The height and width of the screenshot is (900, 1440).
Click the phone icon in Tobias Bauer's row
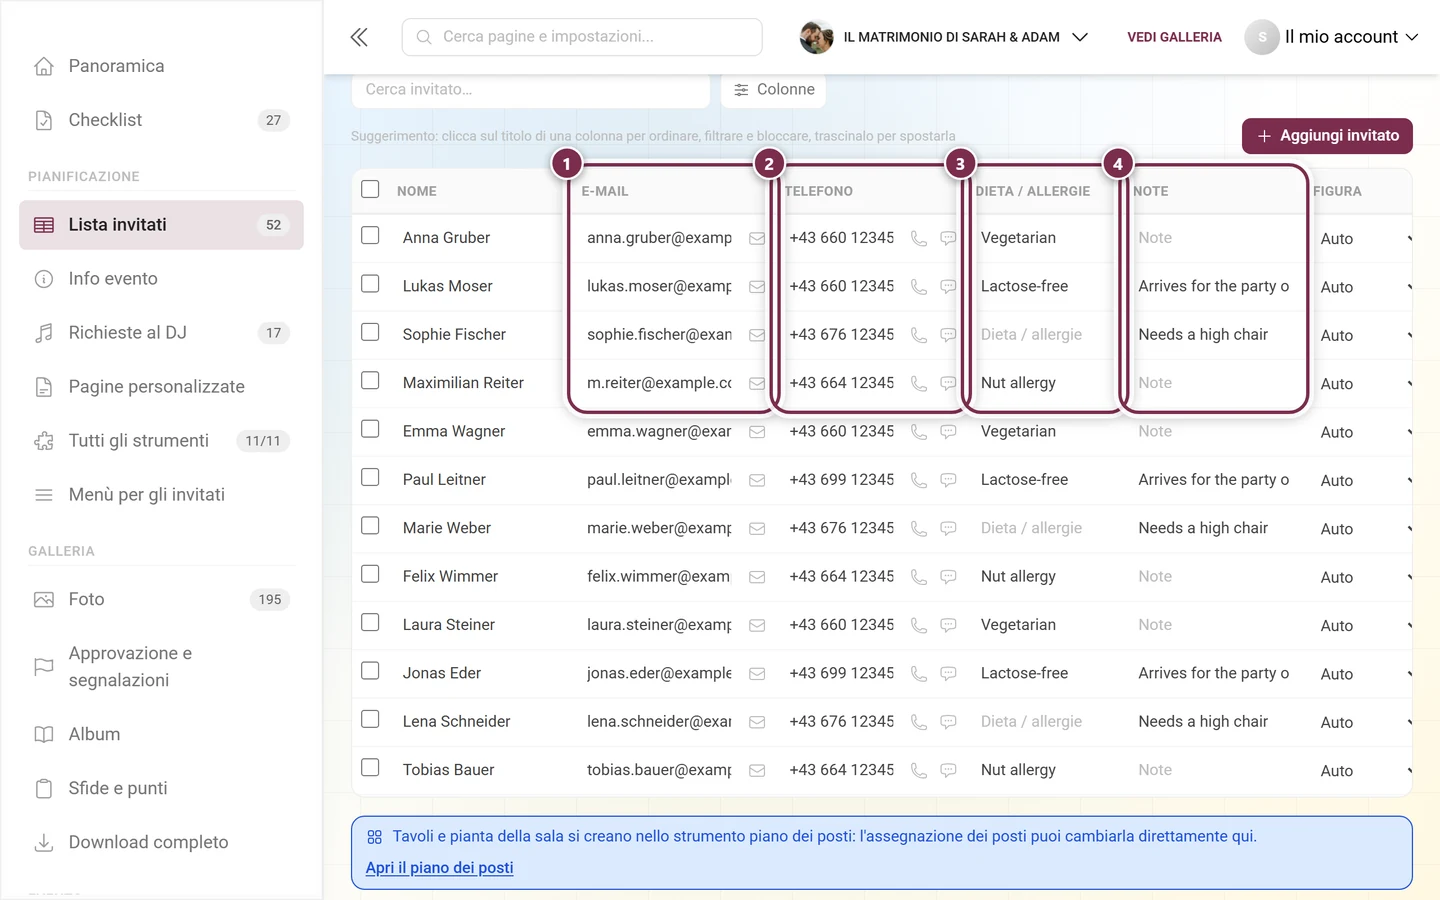918,770
